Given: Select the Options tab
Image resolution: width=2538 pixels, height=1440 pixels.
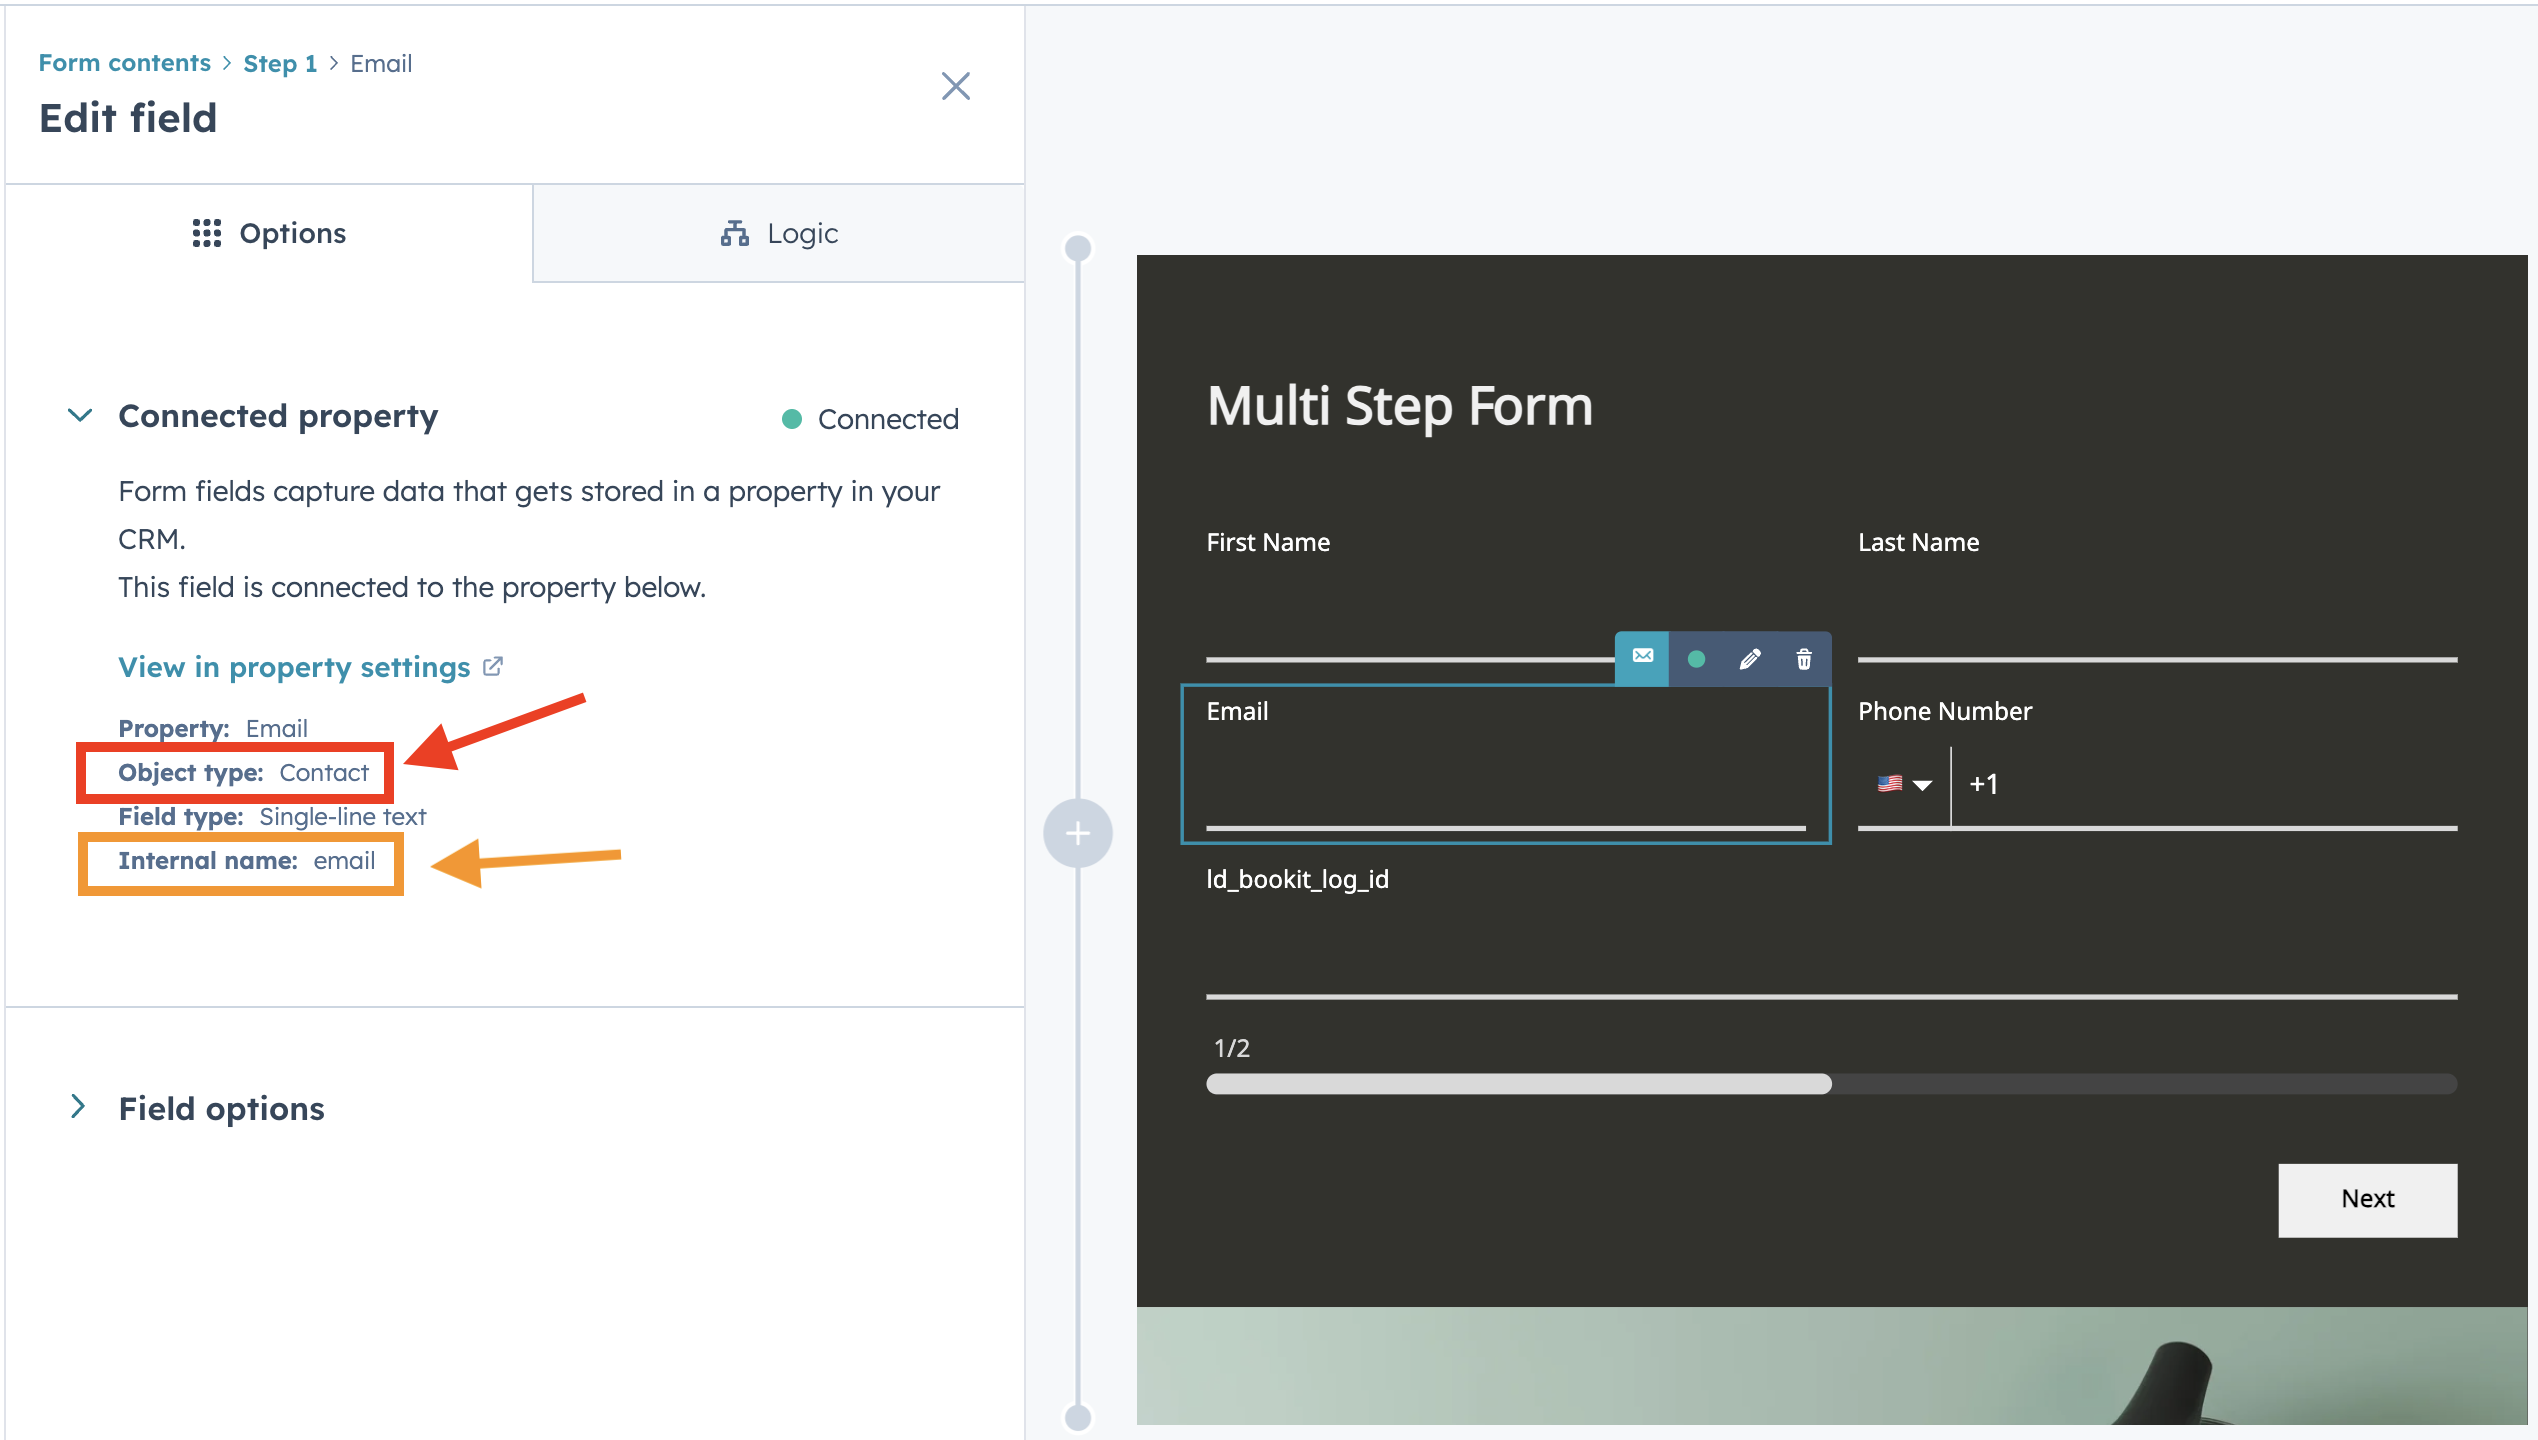Looking at the screenshot, I should point(269,234).
